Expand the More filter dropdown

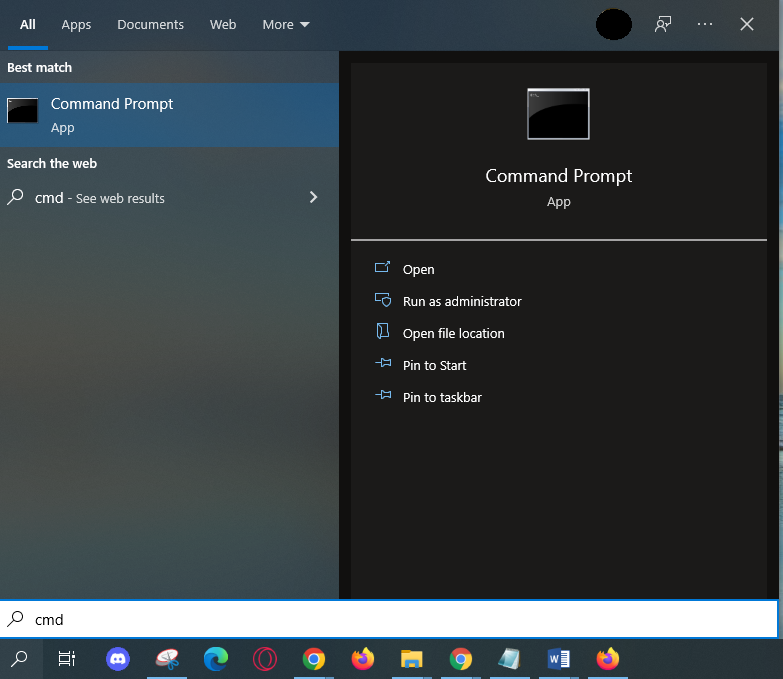tap(286, 24)
